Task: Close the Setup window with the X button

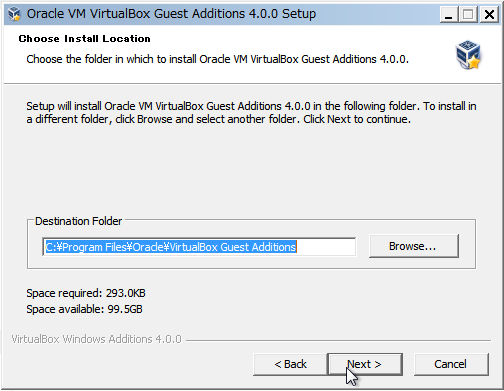Action: 489,14
